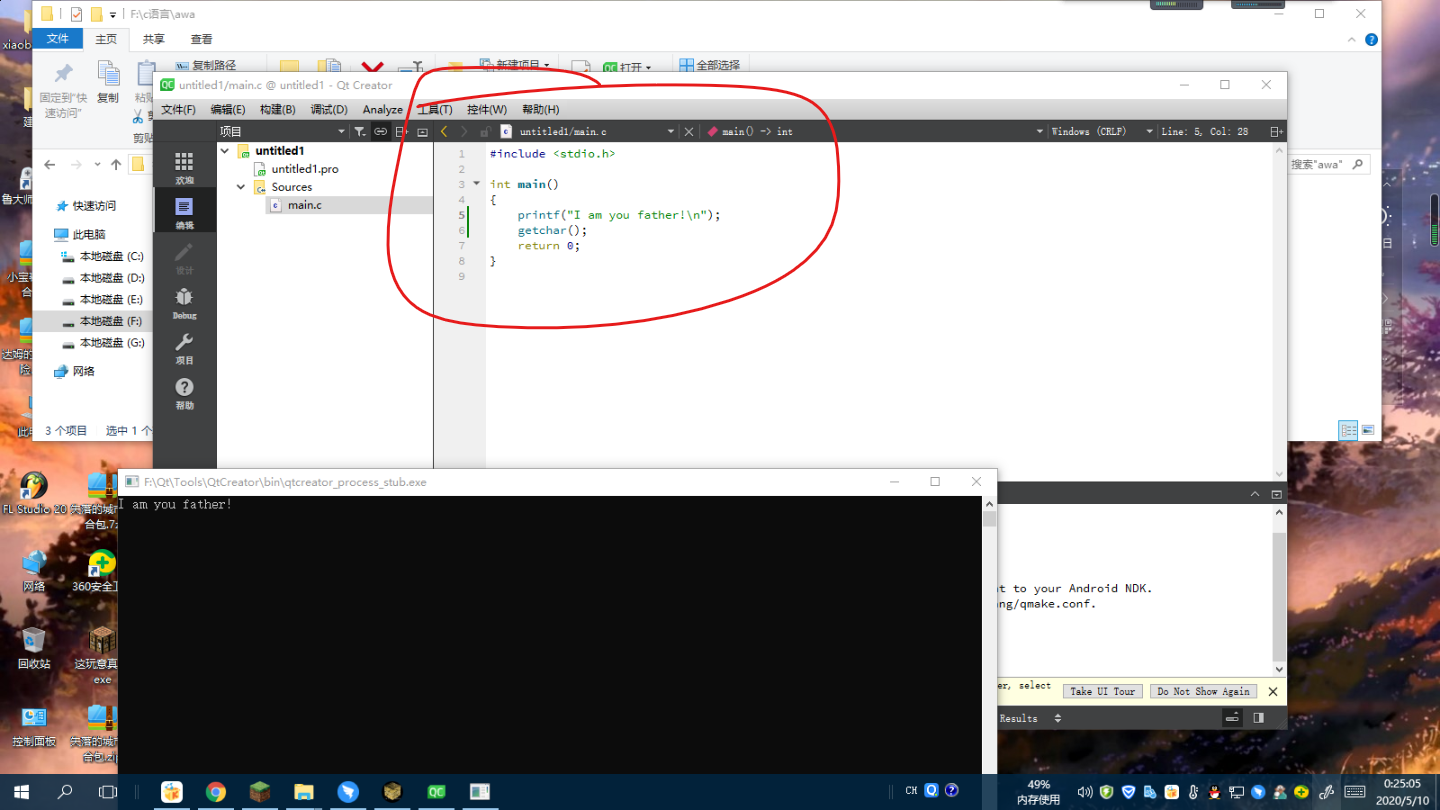Click the Explorer help question mark icon
The height and width of the screenshot is (810, 1440).
pos(1371,40)
